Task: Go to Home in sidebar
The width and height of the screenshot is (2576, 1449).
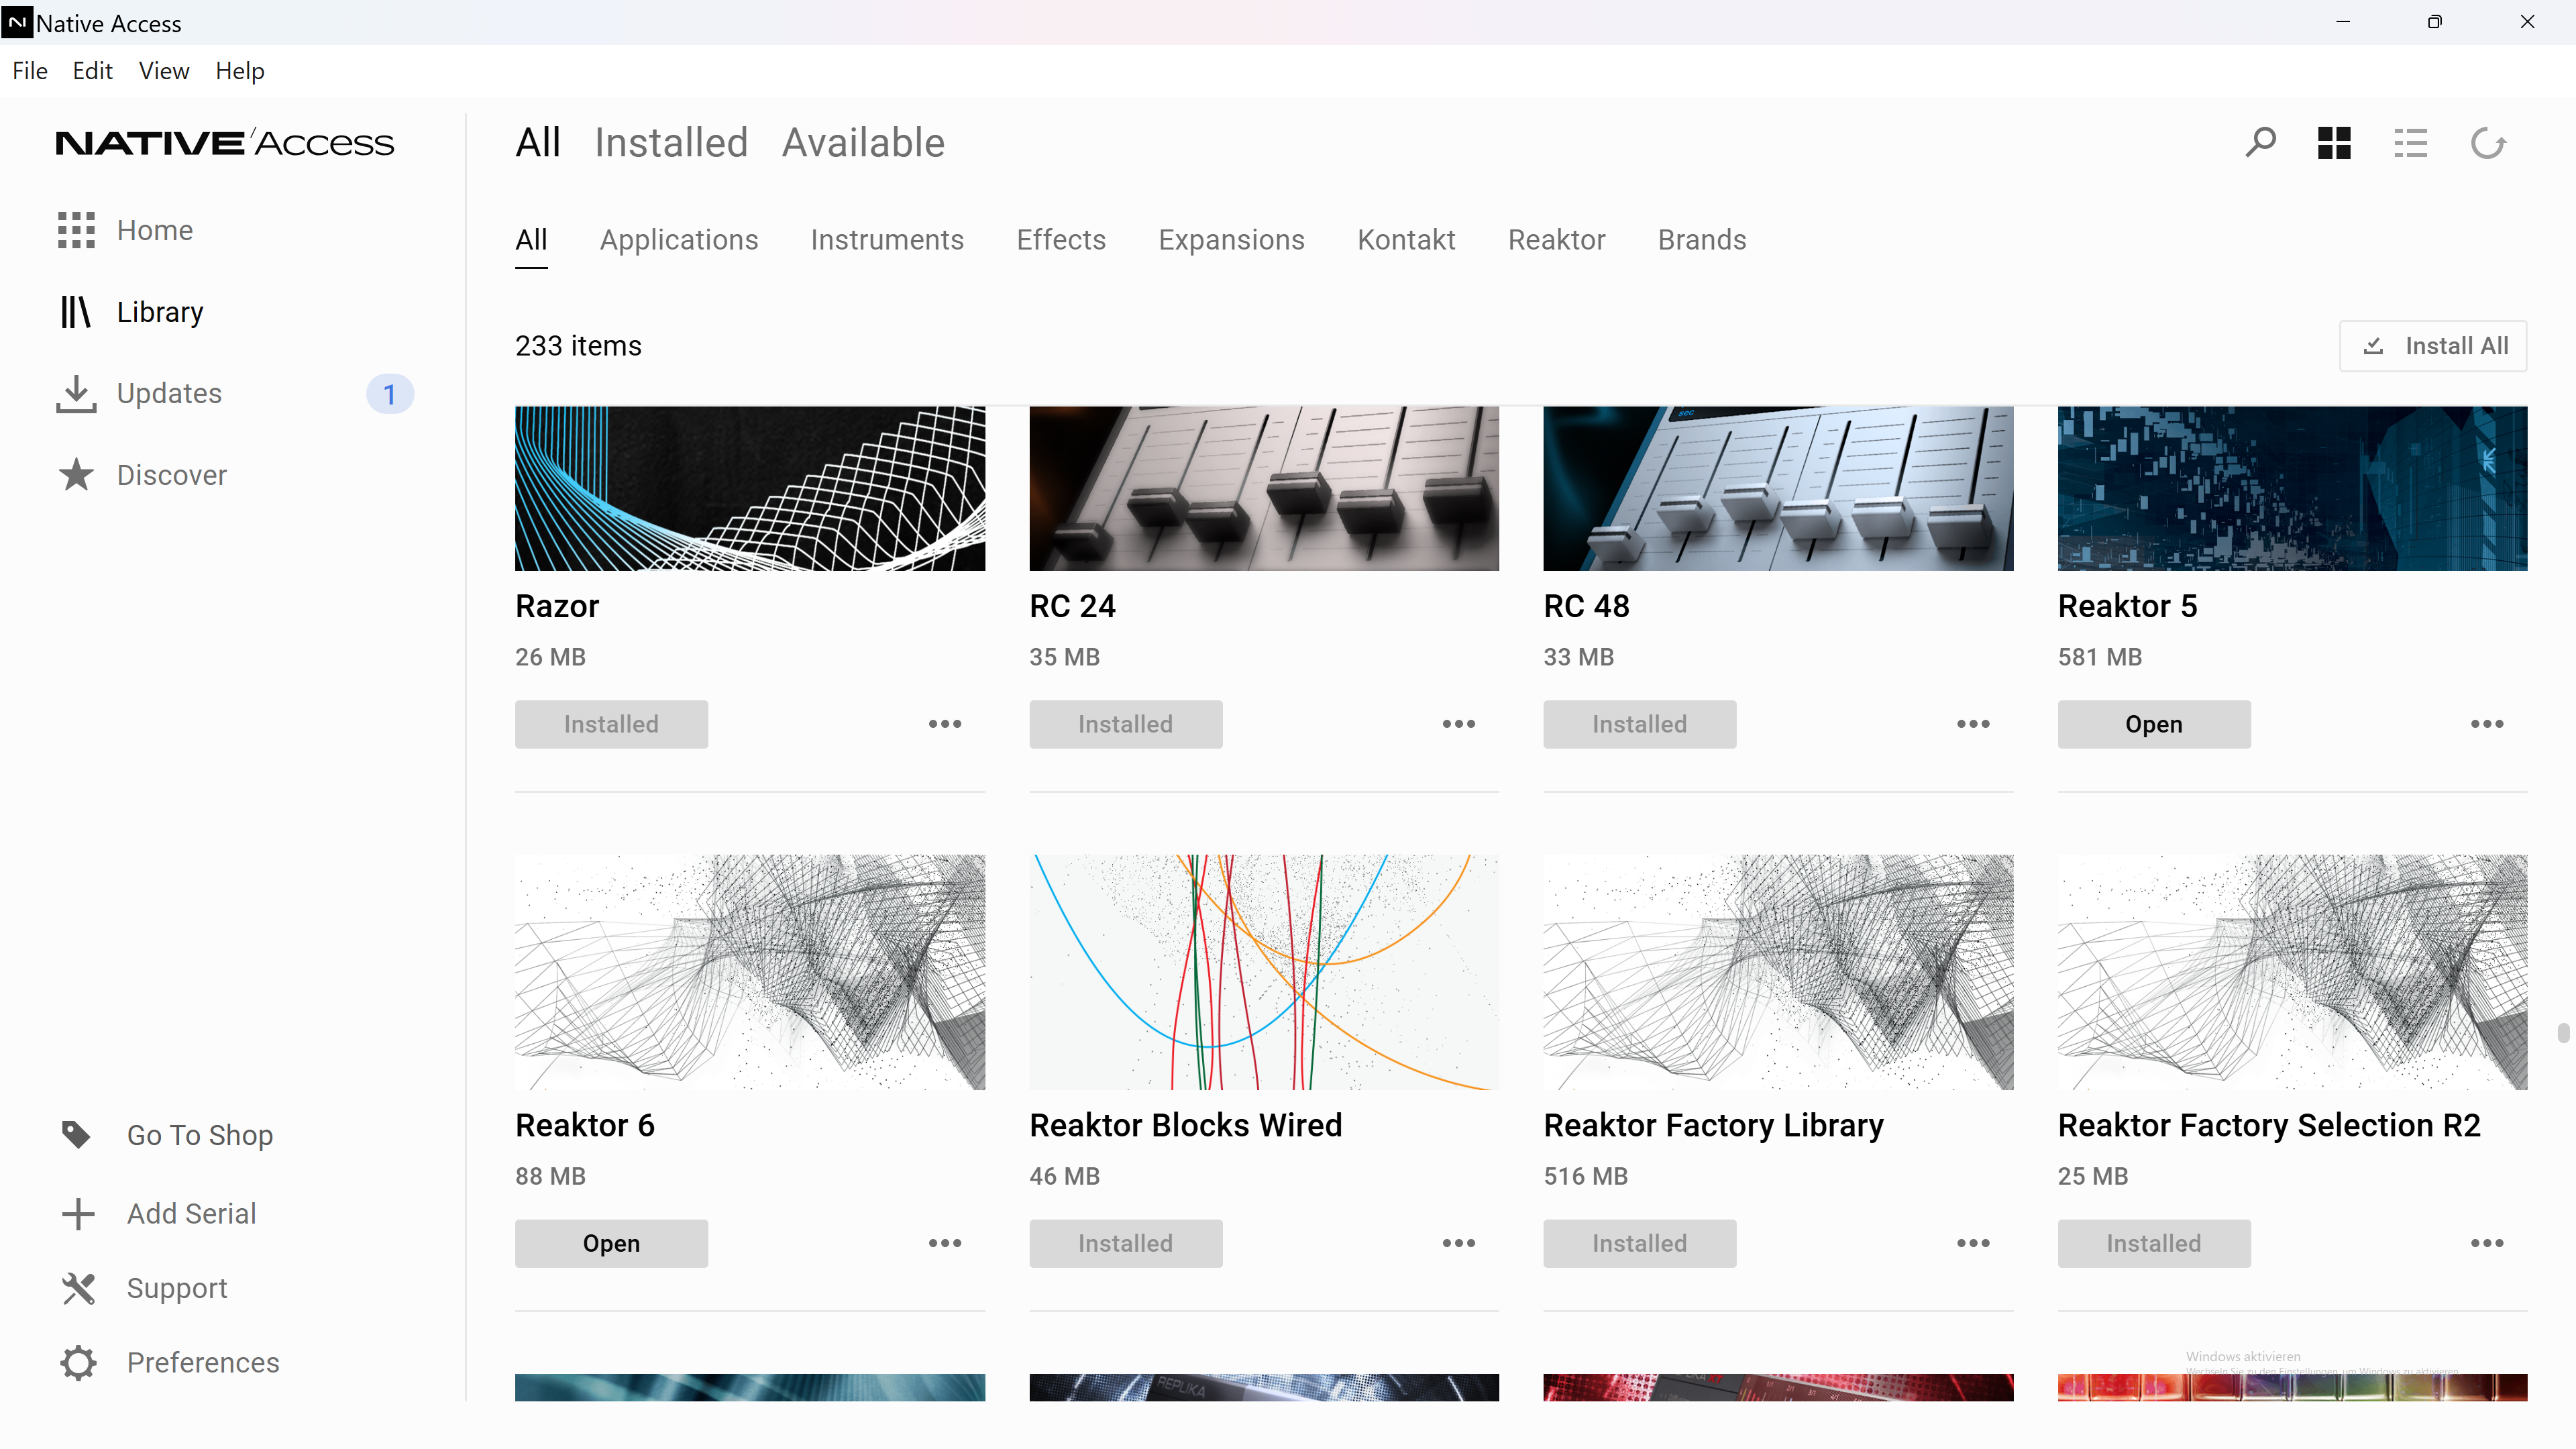Action: (154, 230)
